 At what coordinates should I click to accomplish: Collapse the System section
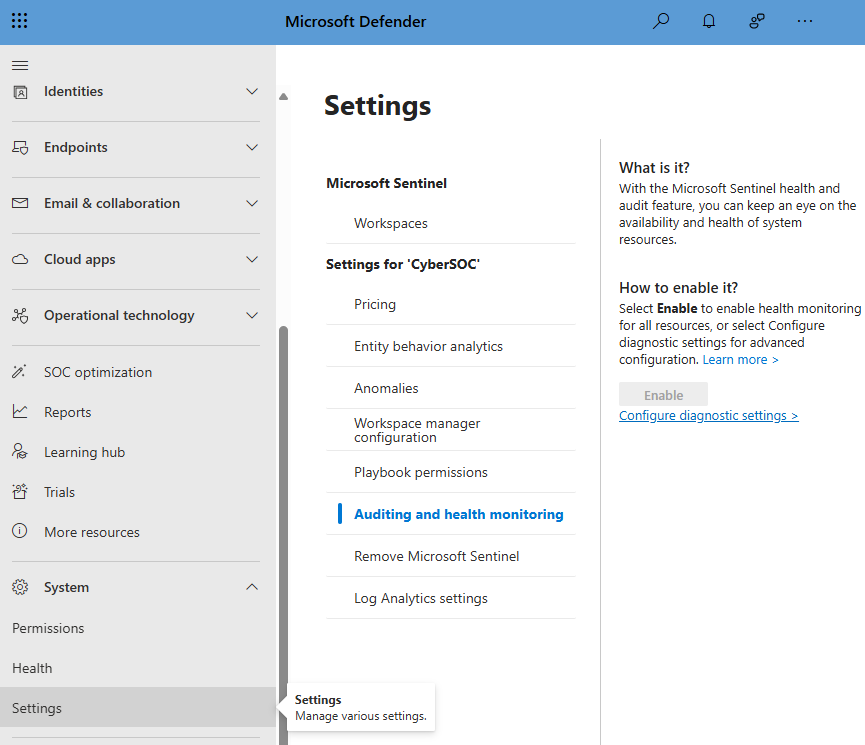pos(252,587)
